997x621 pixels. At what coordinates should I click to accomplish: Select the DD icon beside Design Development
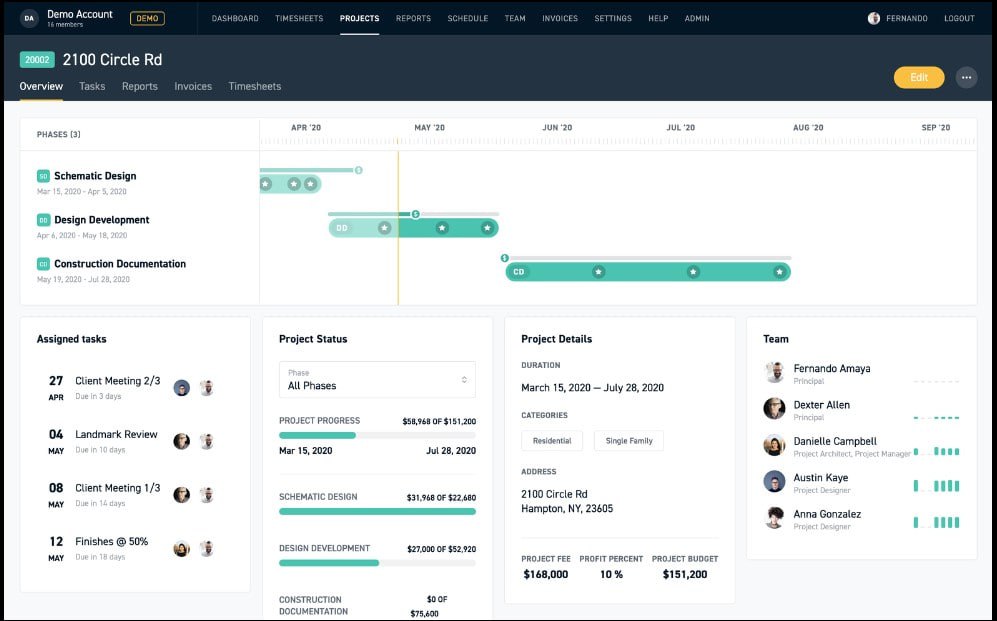point(43,220)
